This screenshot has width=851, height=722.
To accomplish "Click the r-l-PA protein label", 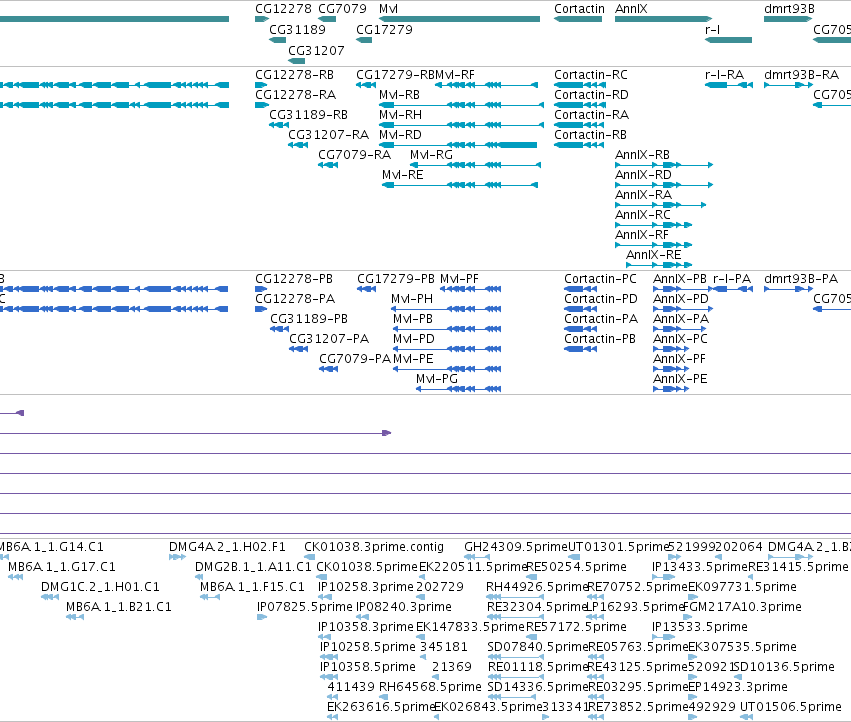I will 732,278.
